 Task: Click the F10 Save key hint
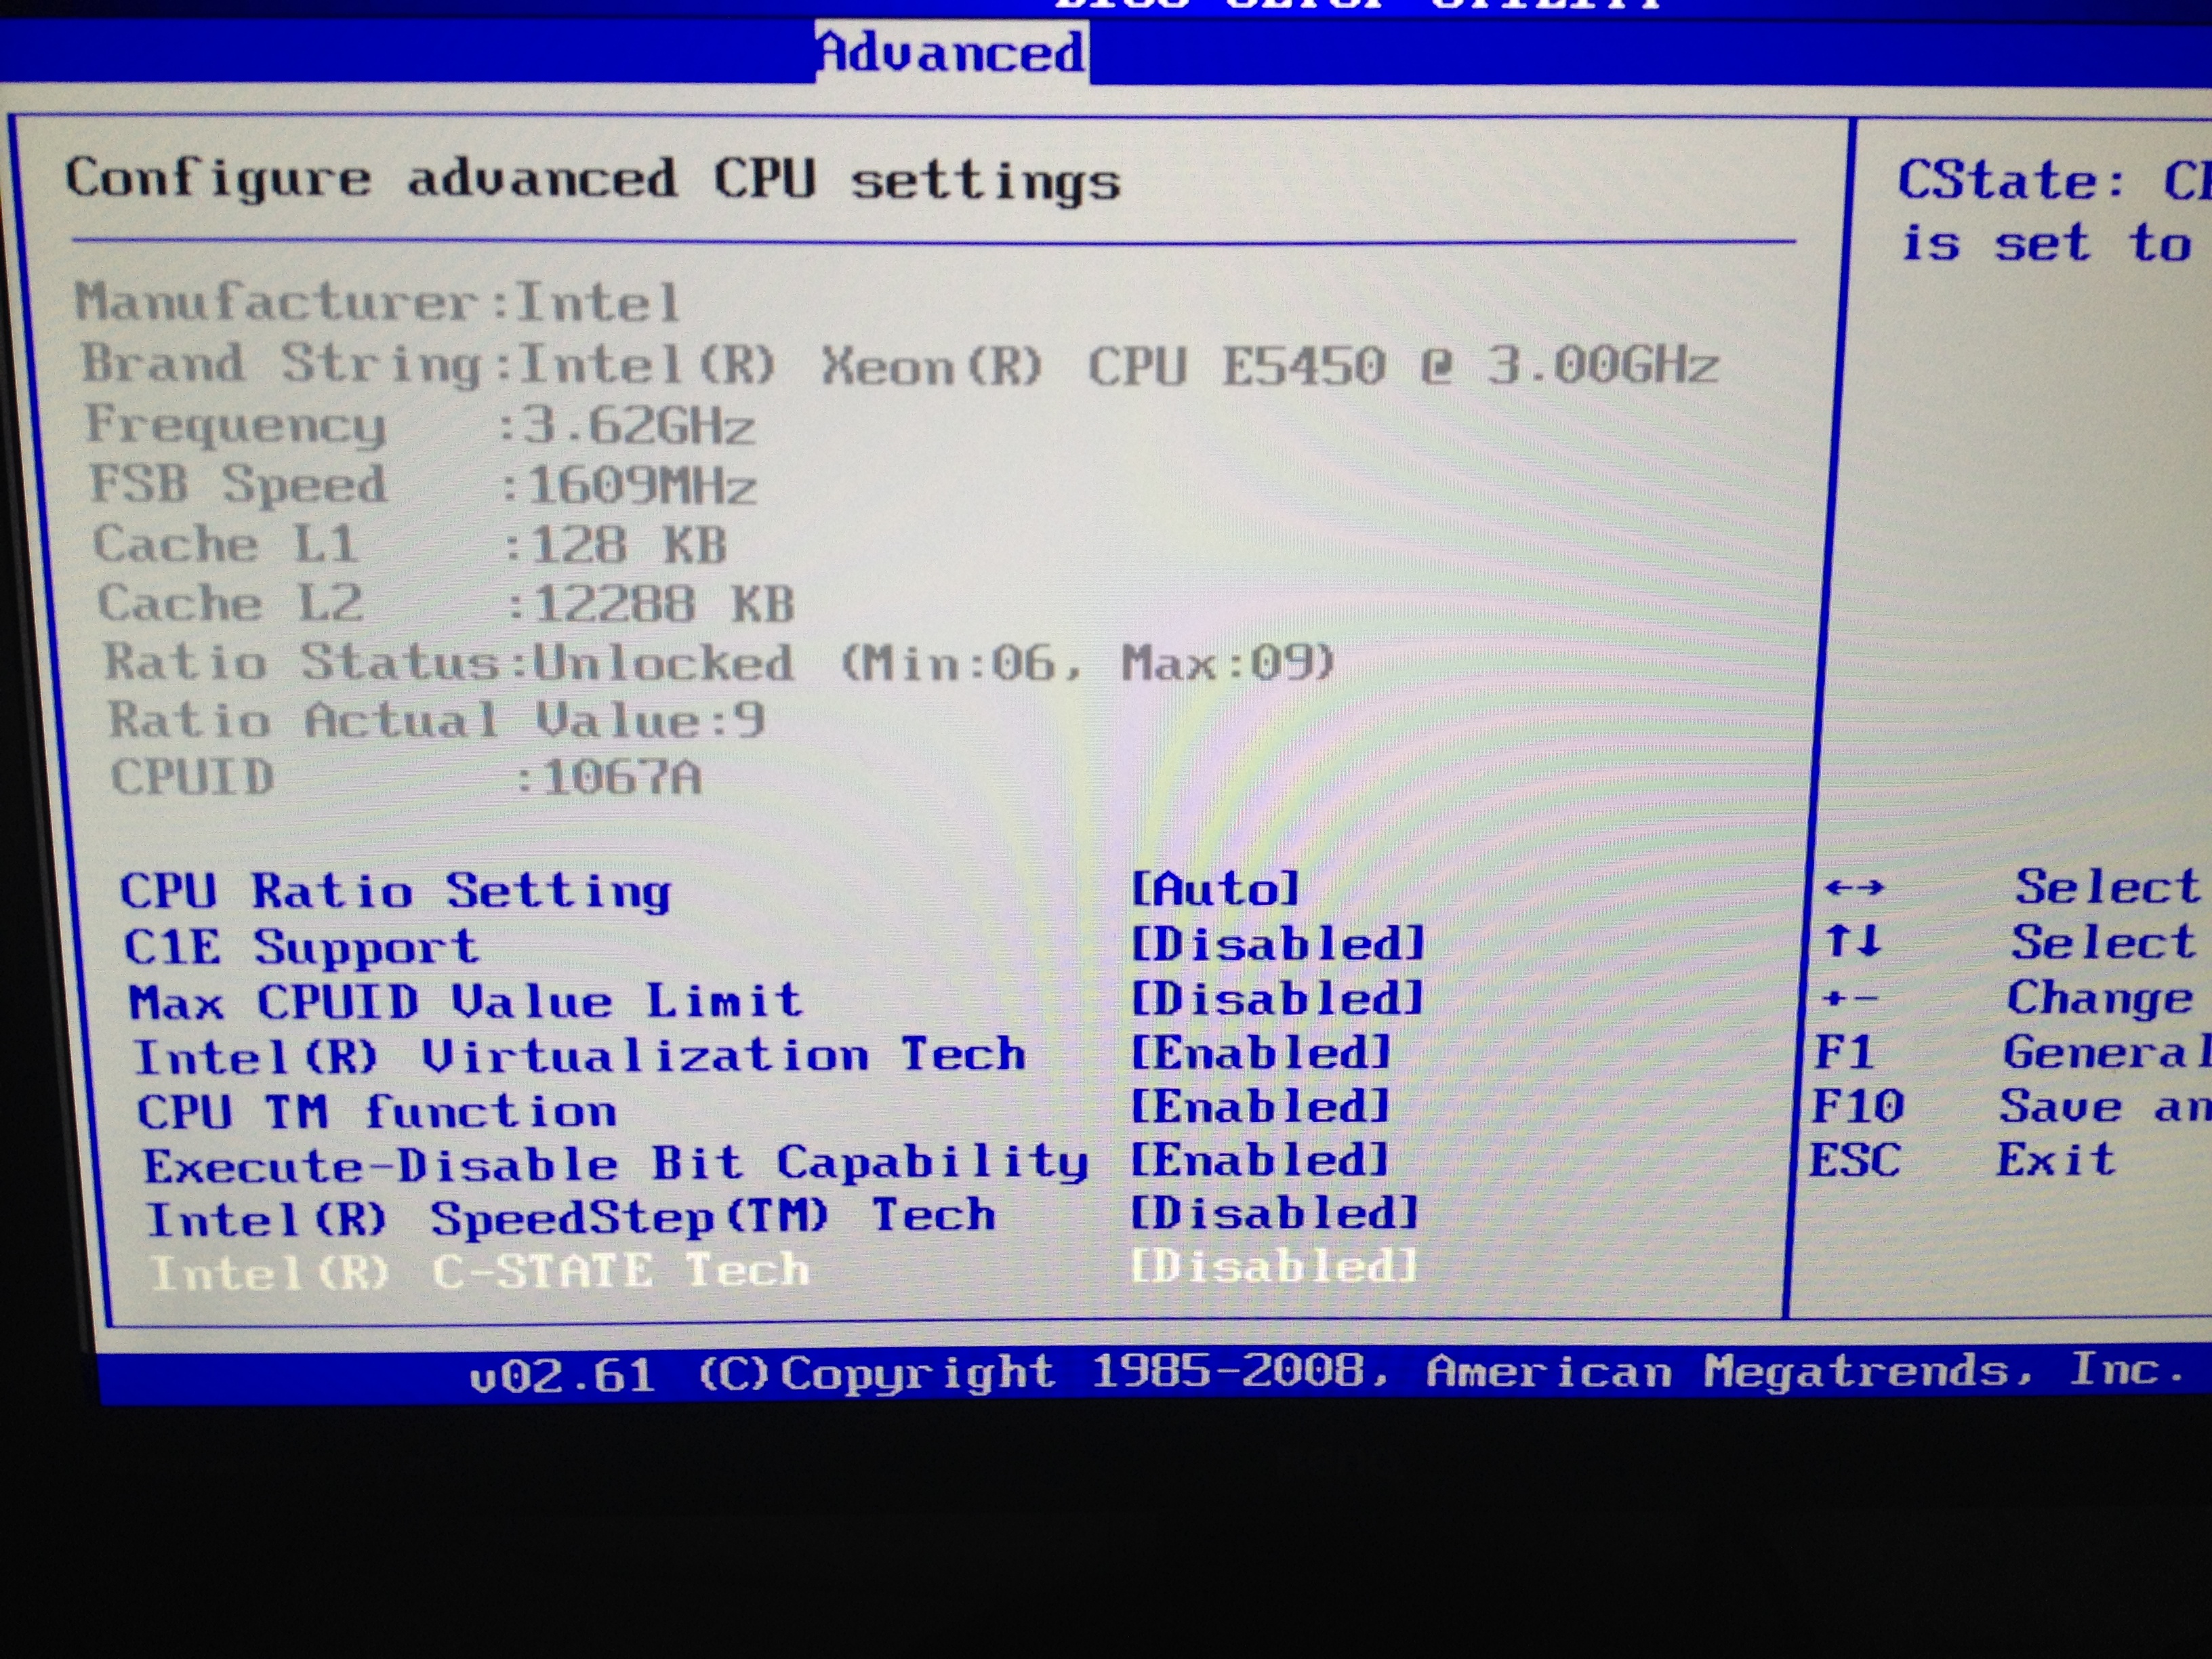click(1858, 1107)
